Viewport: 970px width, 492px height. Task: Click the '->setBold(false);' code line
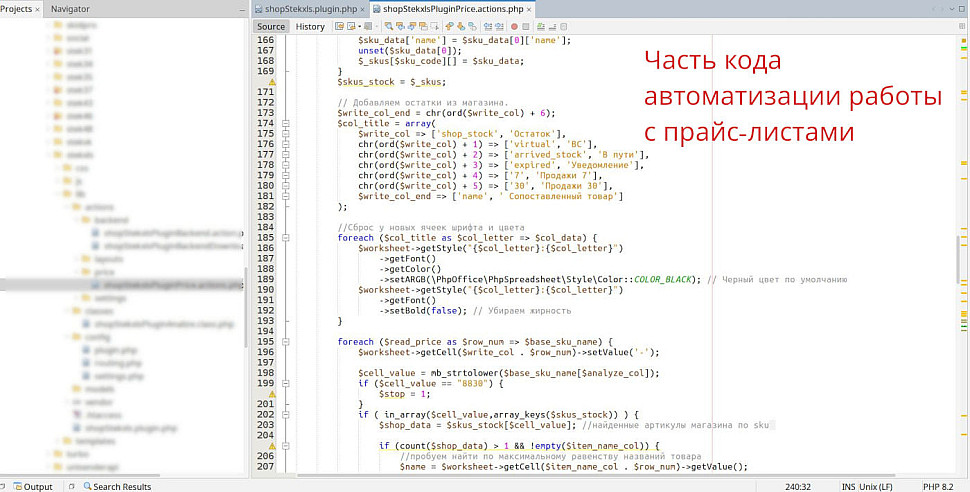pos(423,311)
